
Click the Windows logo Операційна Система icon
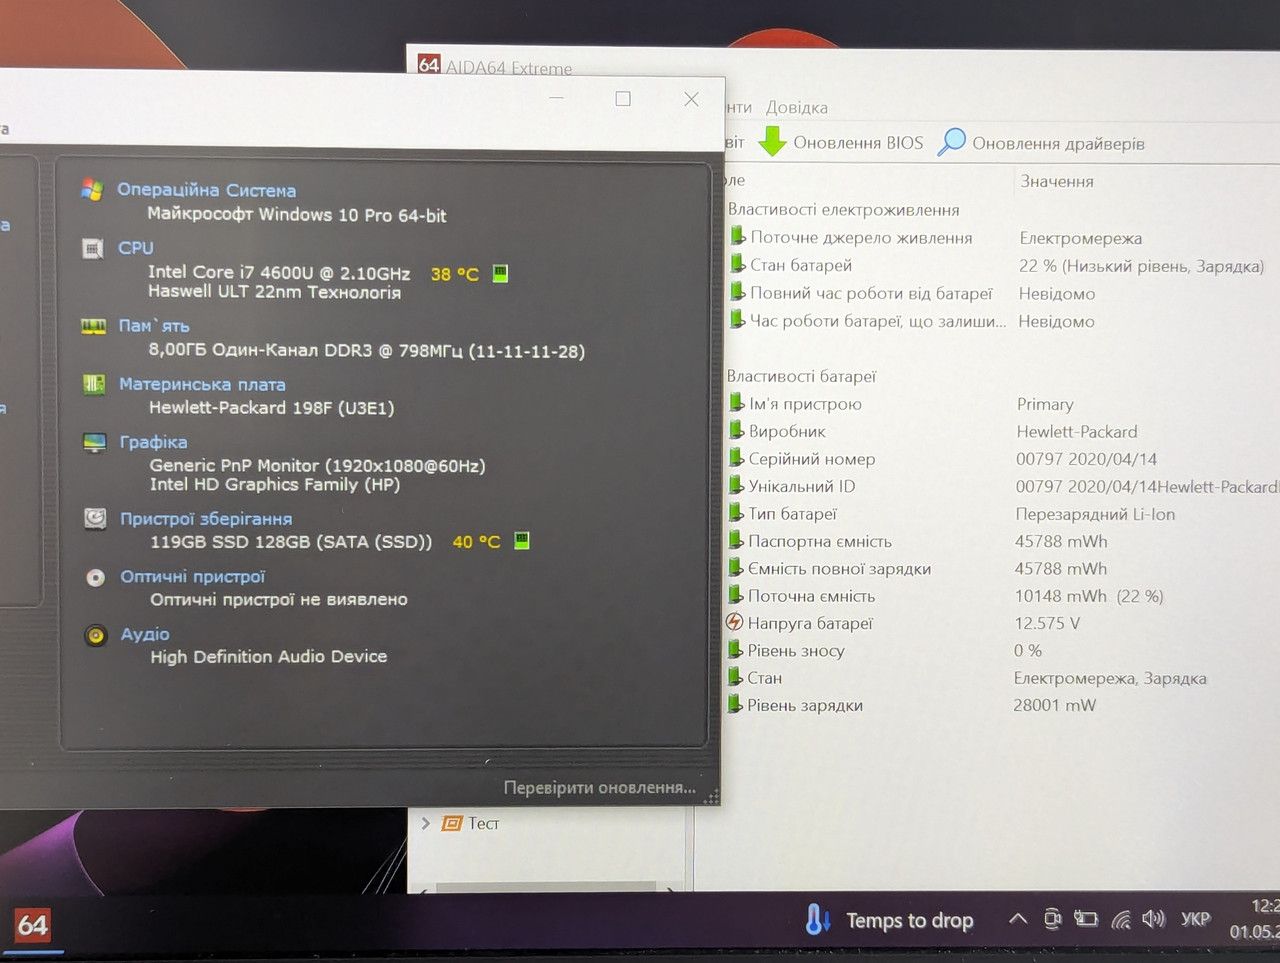pyautogui.click(x=92, y=190)
